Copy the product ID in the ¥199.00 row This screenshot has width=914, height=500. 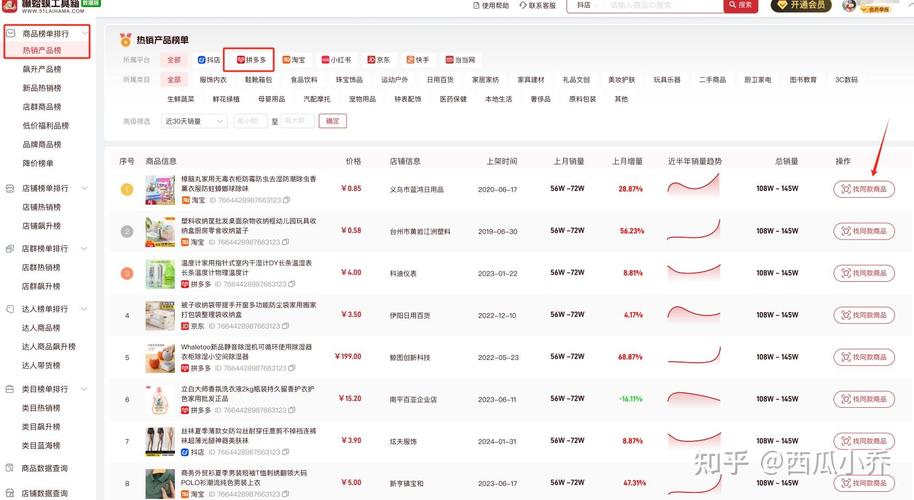291,368
